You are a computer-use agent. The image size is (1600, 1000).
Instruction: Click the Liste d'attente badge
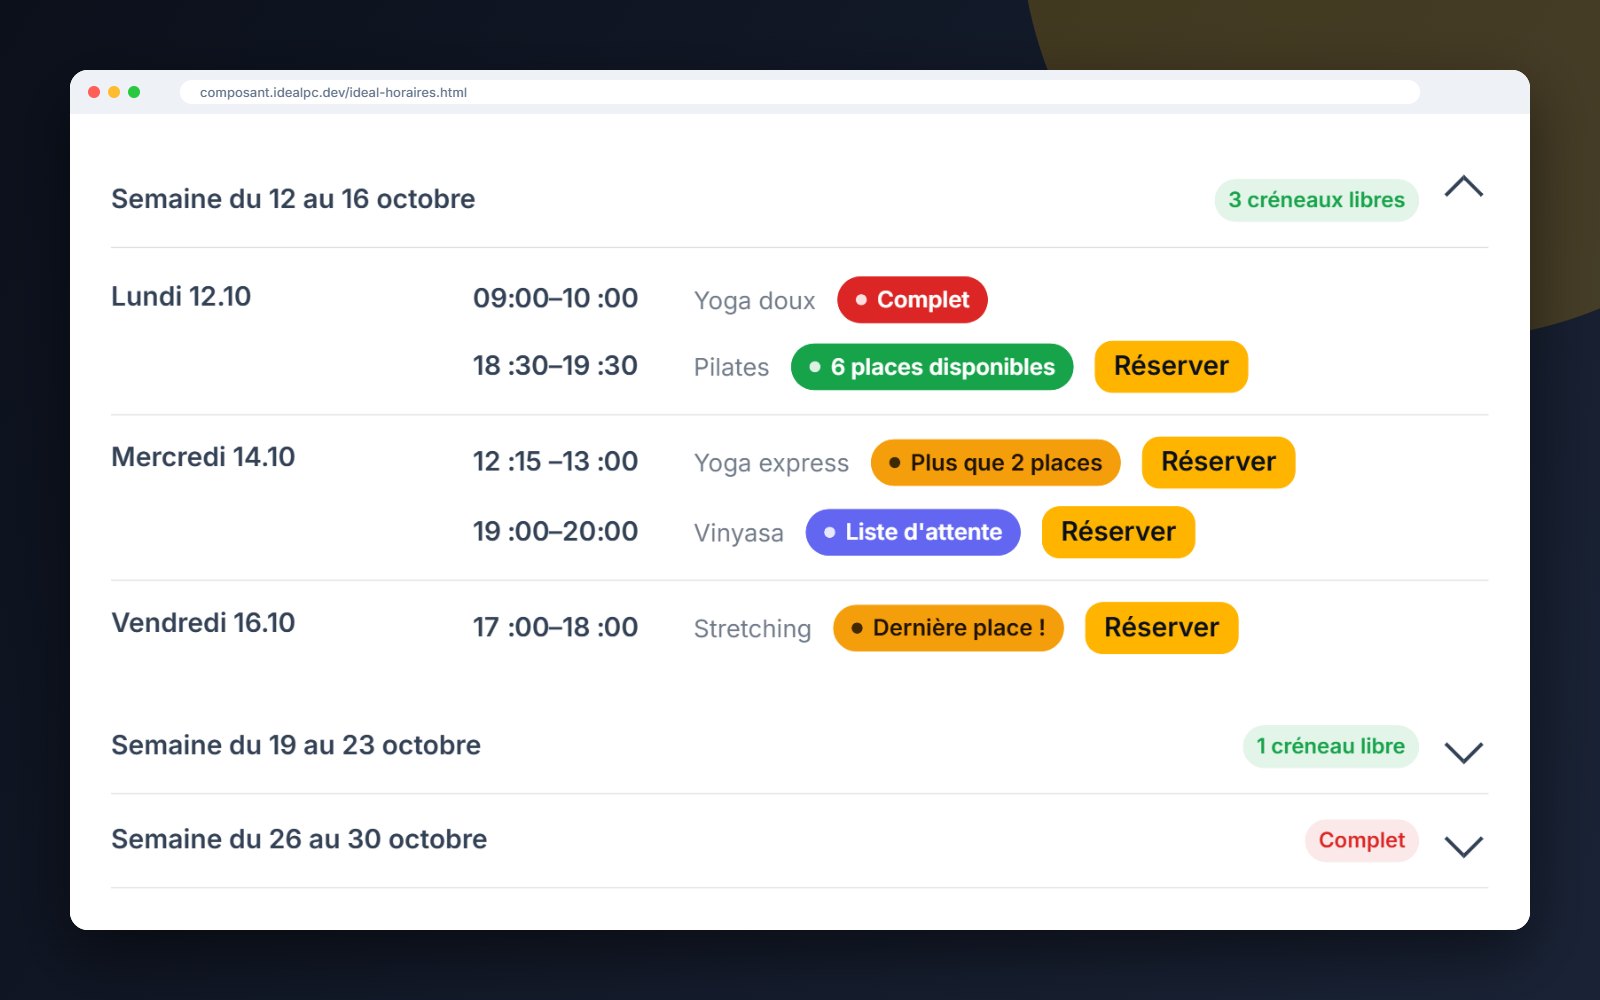(913, 532)
